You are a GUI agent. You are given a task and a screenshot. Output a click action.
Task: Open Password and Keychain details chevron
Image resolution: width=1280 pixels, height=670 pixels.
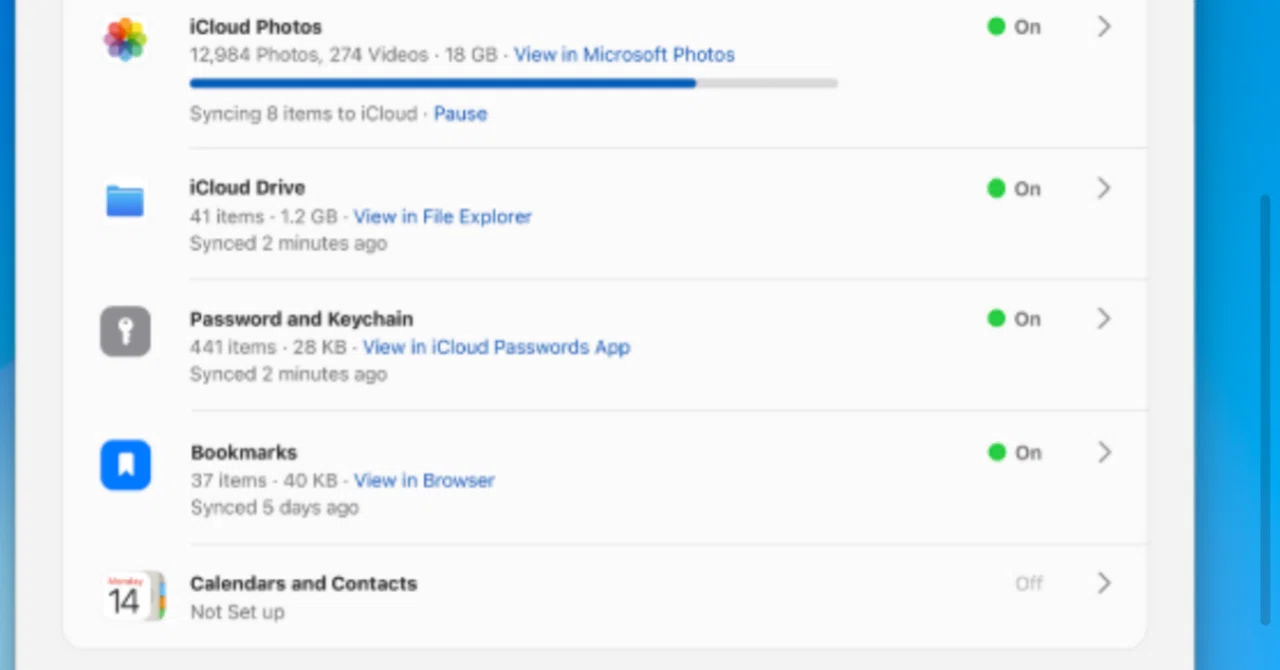[x=1104, y=319]
